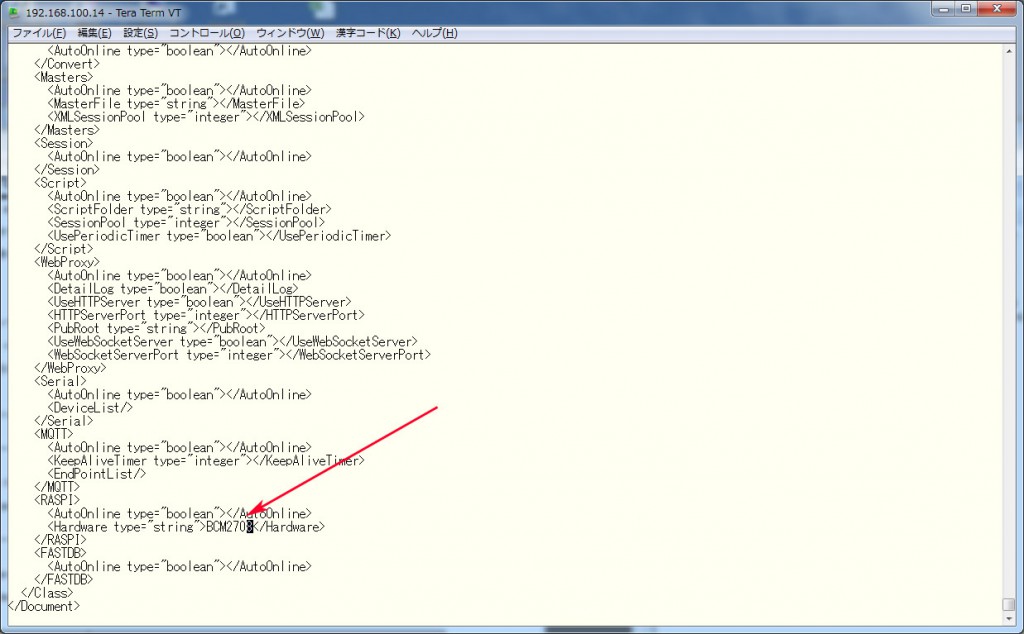
Task: Click the AutoOnline line under Masters
Action: pos(180,90)
